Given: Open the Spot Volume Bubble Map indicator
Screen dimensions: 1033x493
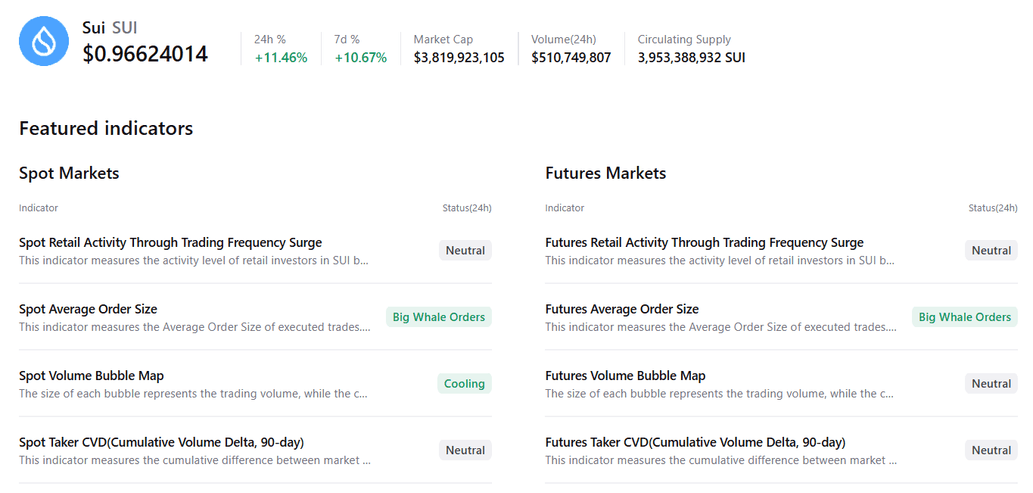Looking at the screenshot, I should tap(91, 376).
